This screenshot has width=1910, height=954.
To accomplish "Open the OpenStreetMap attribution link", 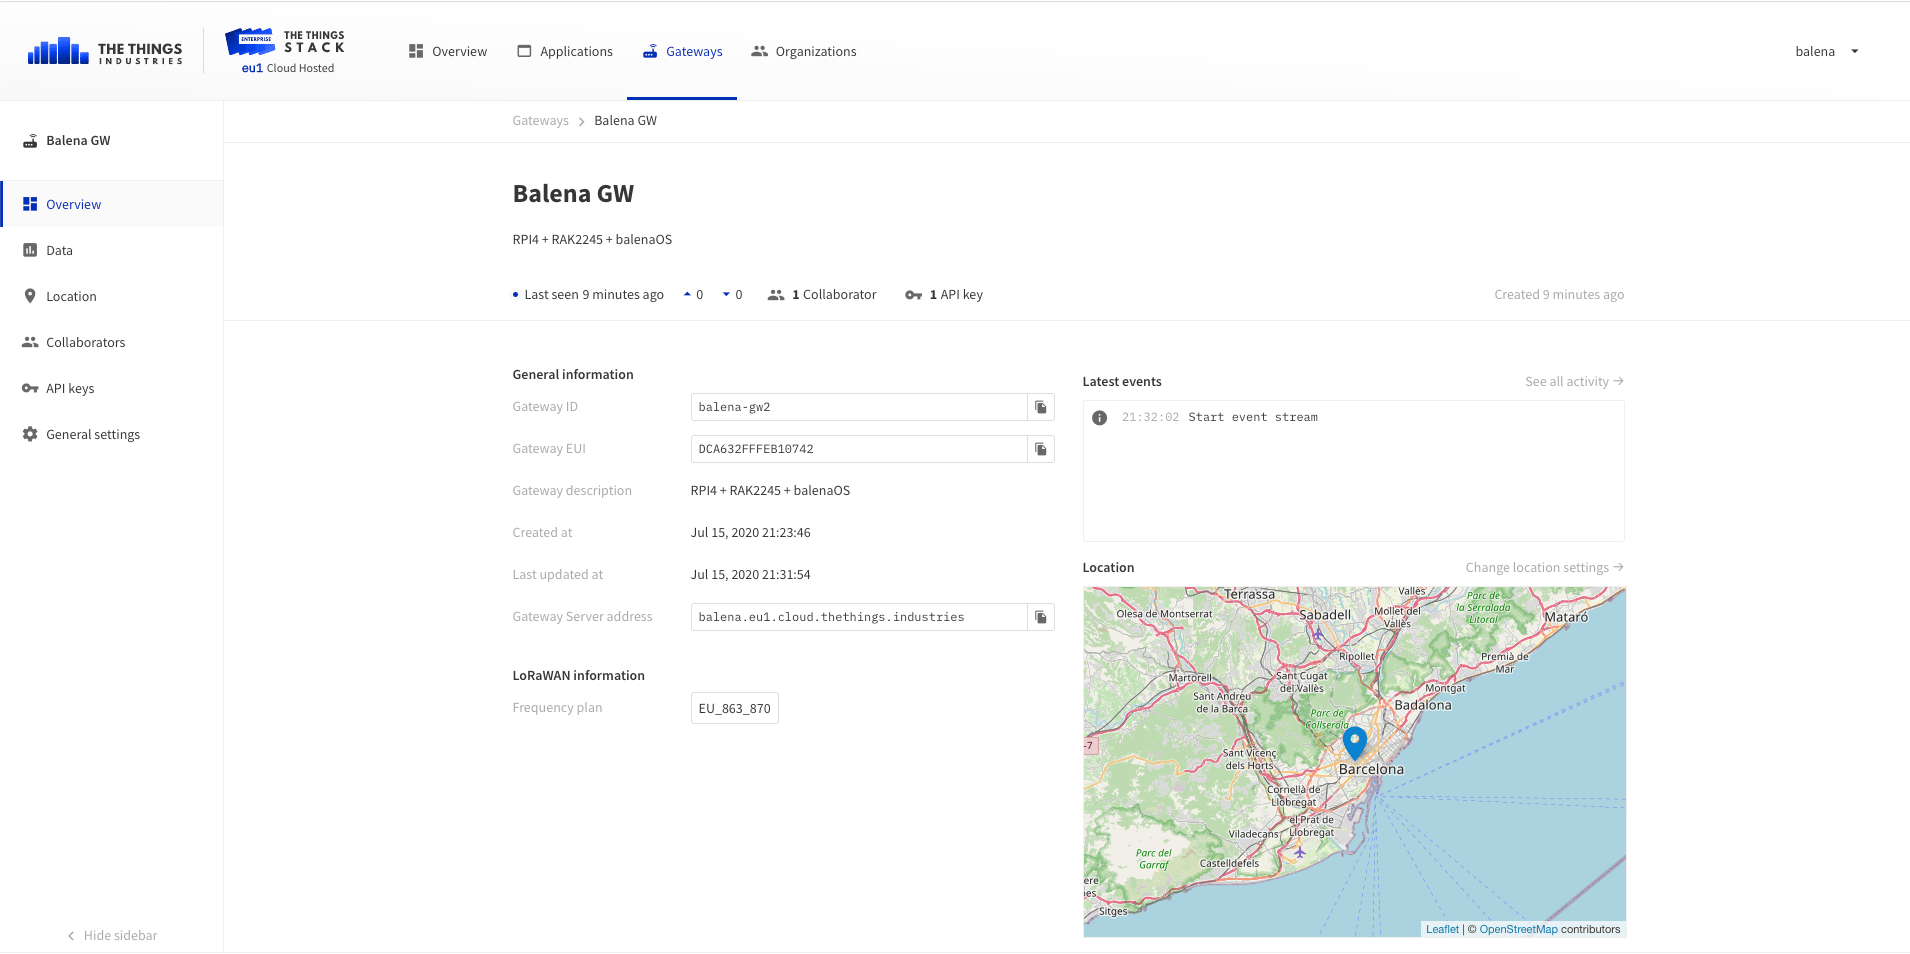I will pos(1517,930).
